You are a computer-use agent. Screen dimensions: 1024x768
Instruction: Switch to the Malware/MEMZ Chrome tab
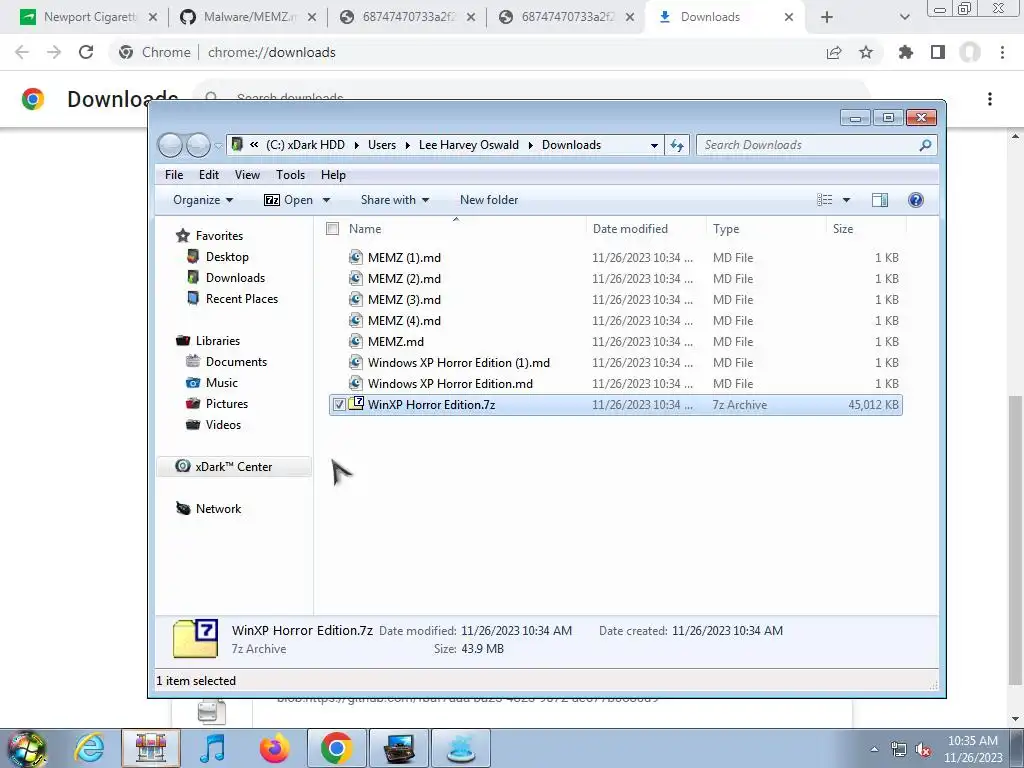(x=248, y=17)
